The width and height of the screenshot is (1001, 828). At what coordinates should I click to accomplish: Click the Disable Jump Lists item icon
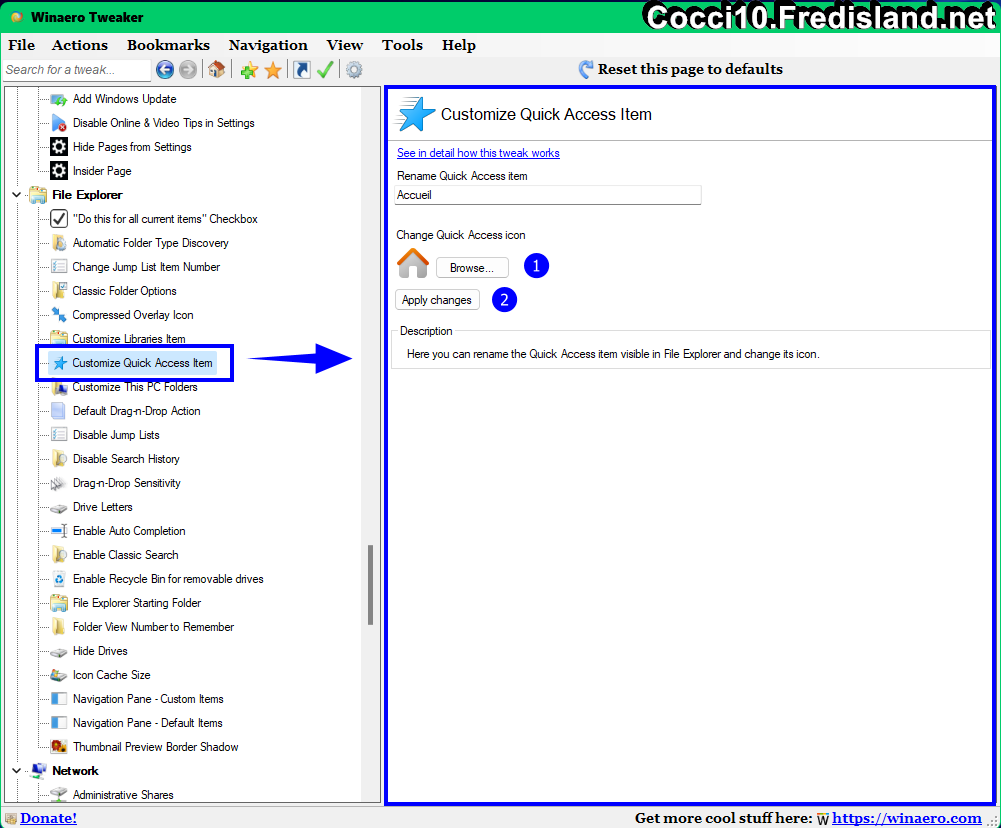tap(59, 435)
